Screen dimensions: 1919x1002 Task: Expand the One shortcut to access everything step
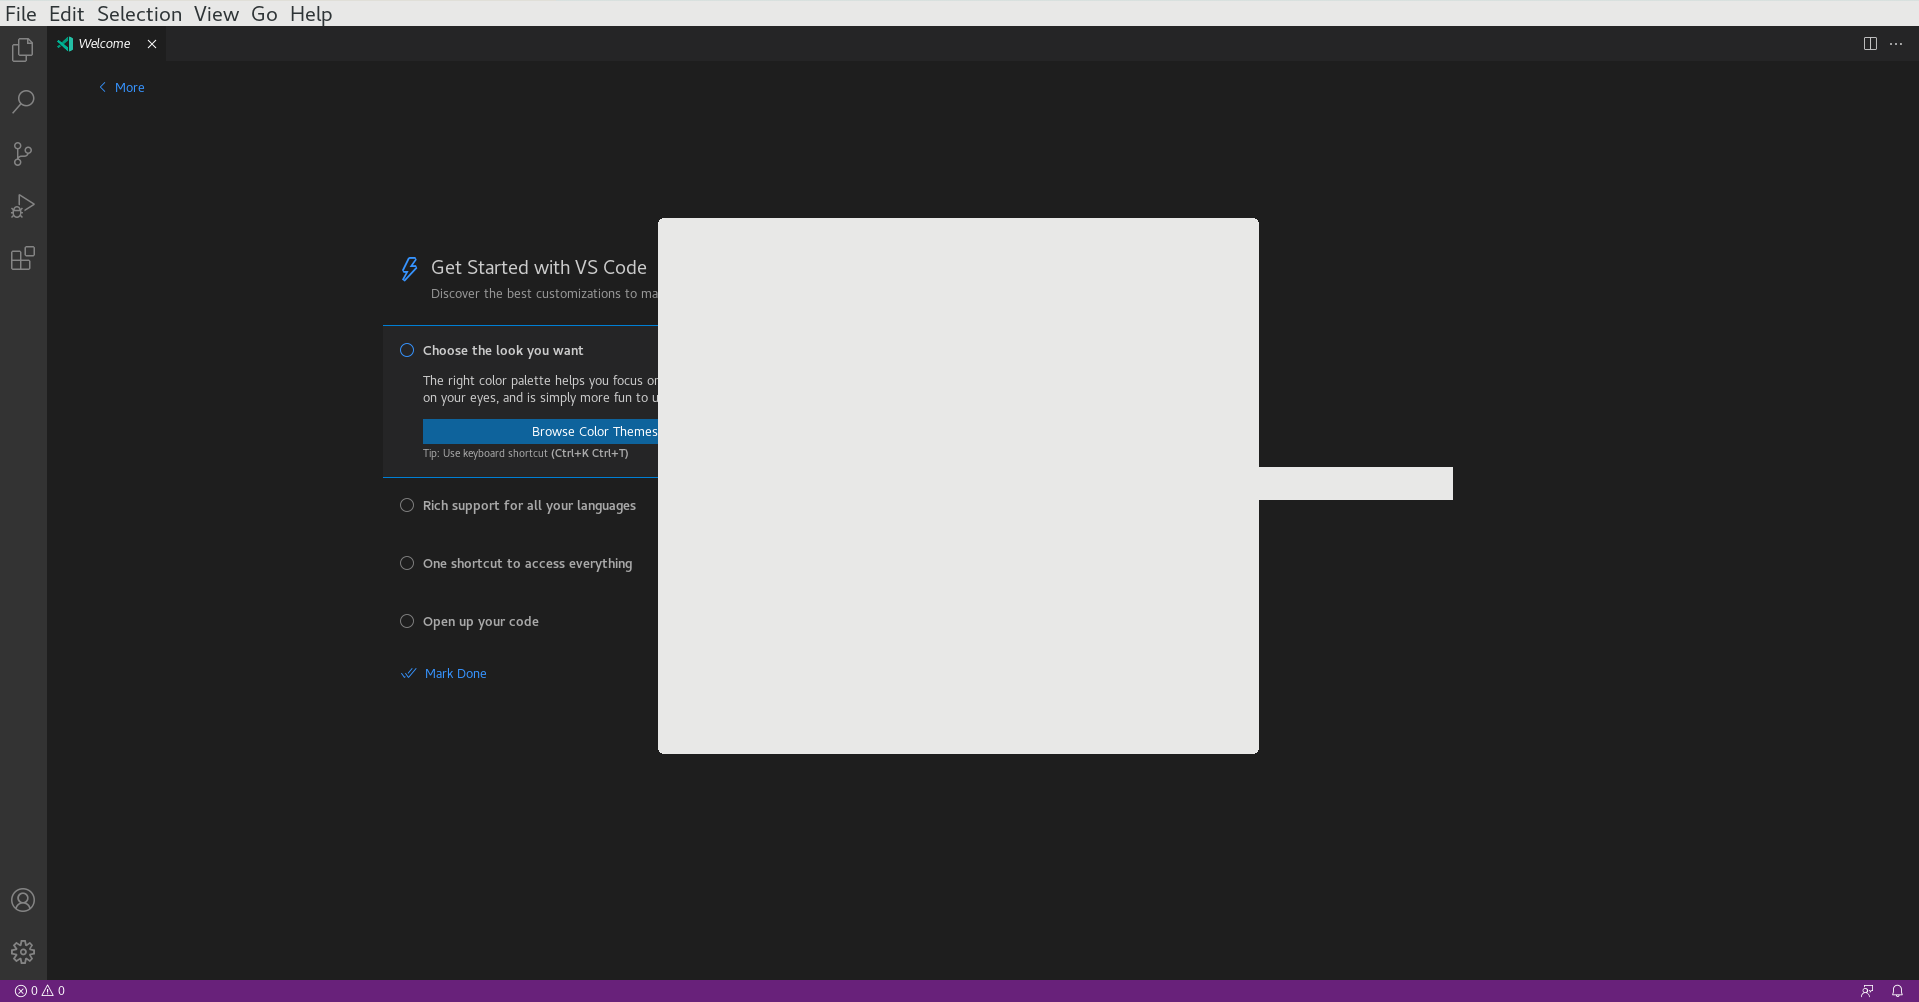pyautogui.click(x=527, y=563)
